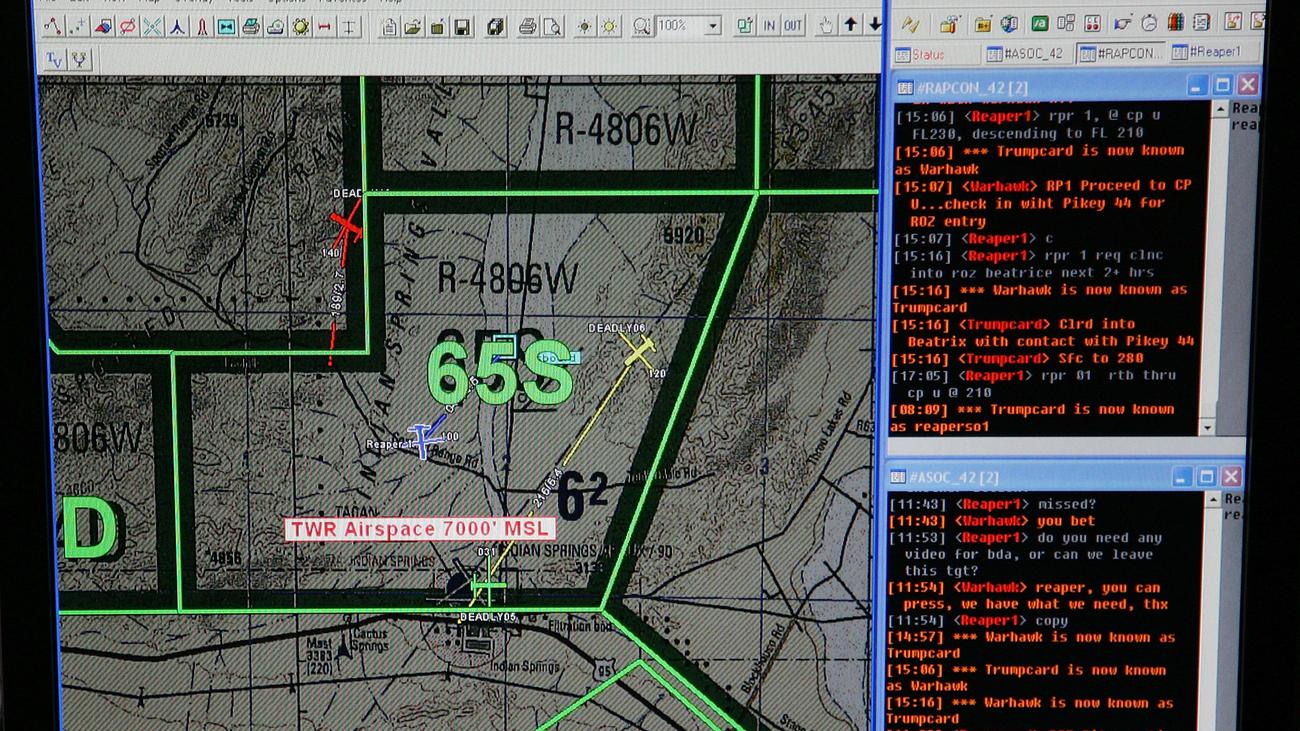Maximize the ASOC_42 chat window
Viewport: 1300px width, 731px height.
(1207, 477)
